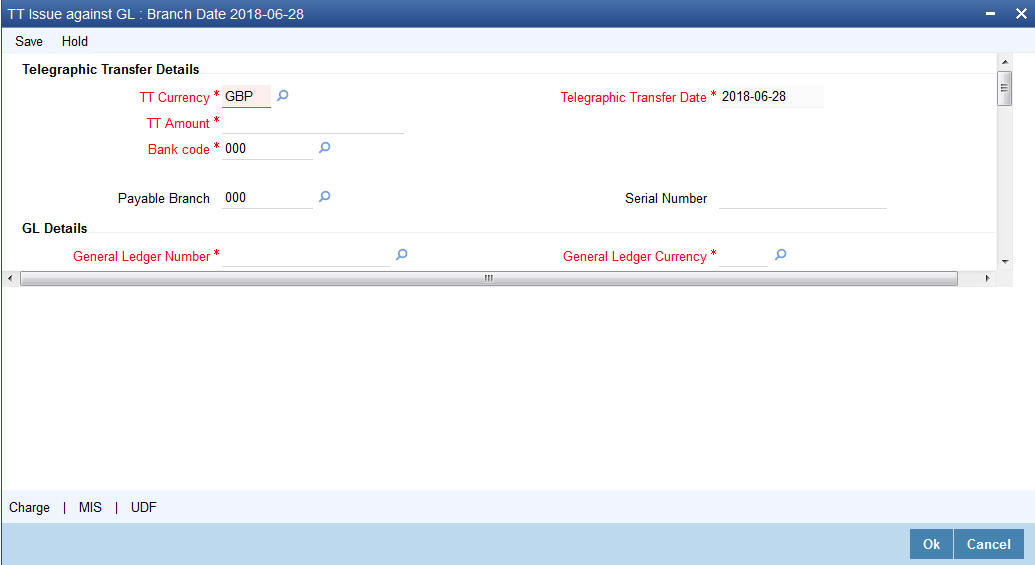Click the Telegraphic Transfer Date label
The width and height of the screenshot is (1035, 565).
pos(633,97)
